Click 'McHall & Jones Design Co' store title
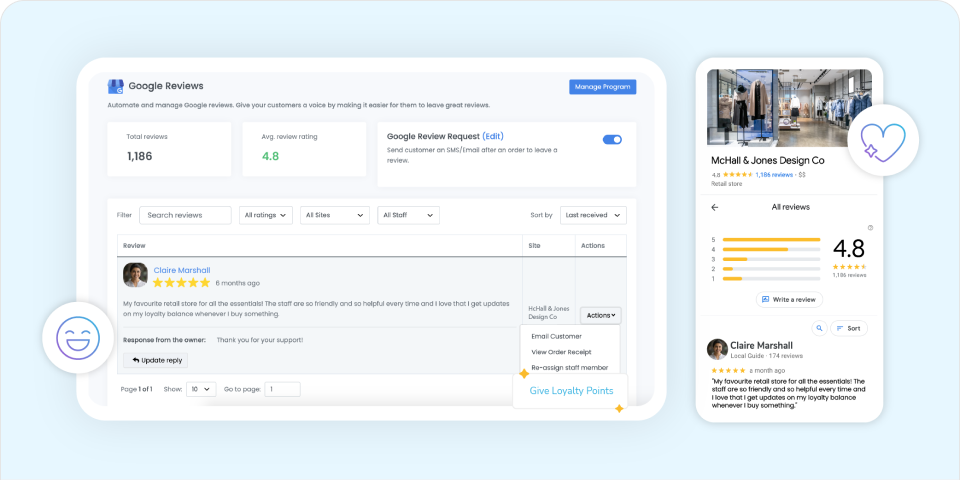 (x=768, y=160)
